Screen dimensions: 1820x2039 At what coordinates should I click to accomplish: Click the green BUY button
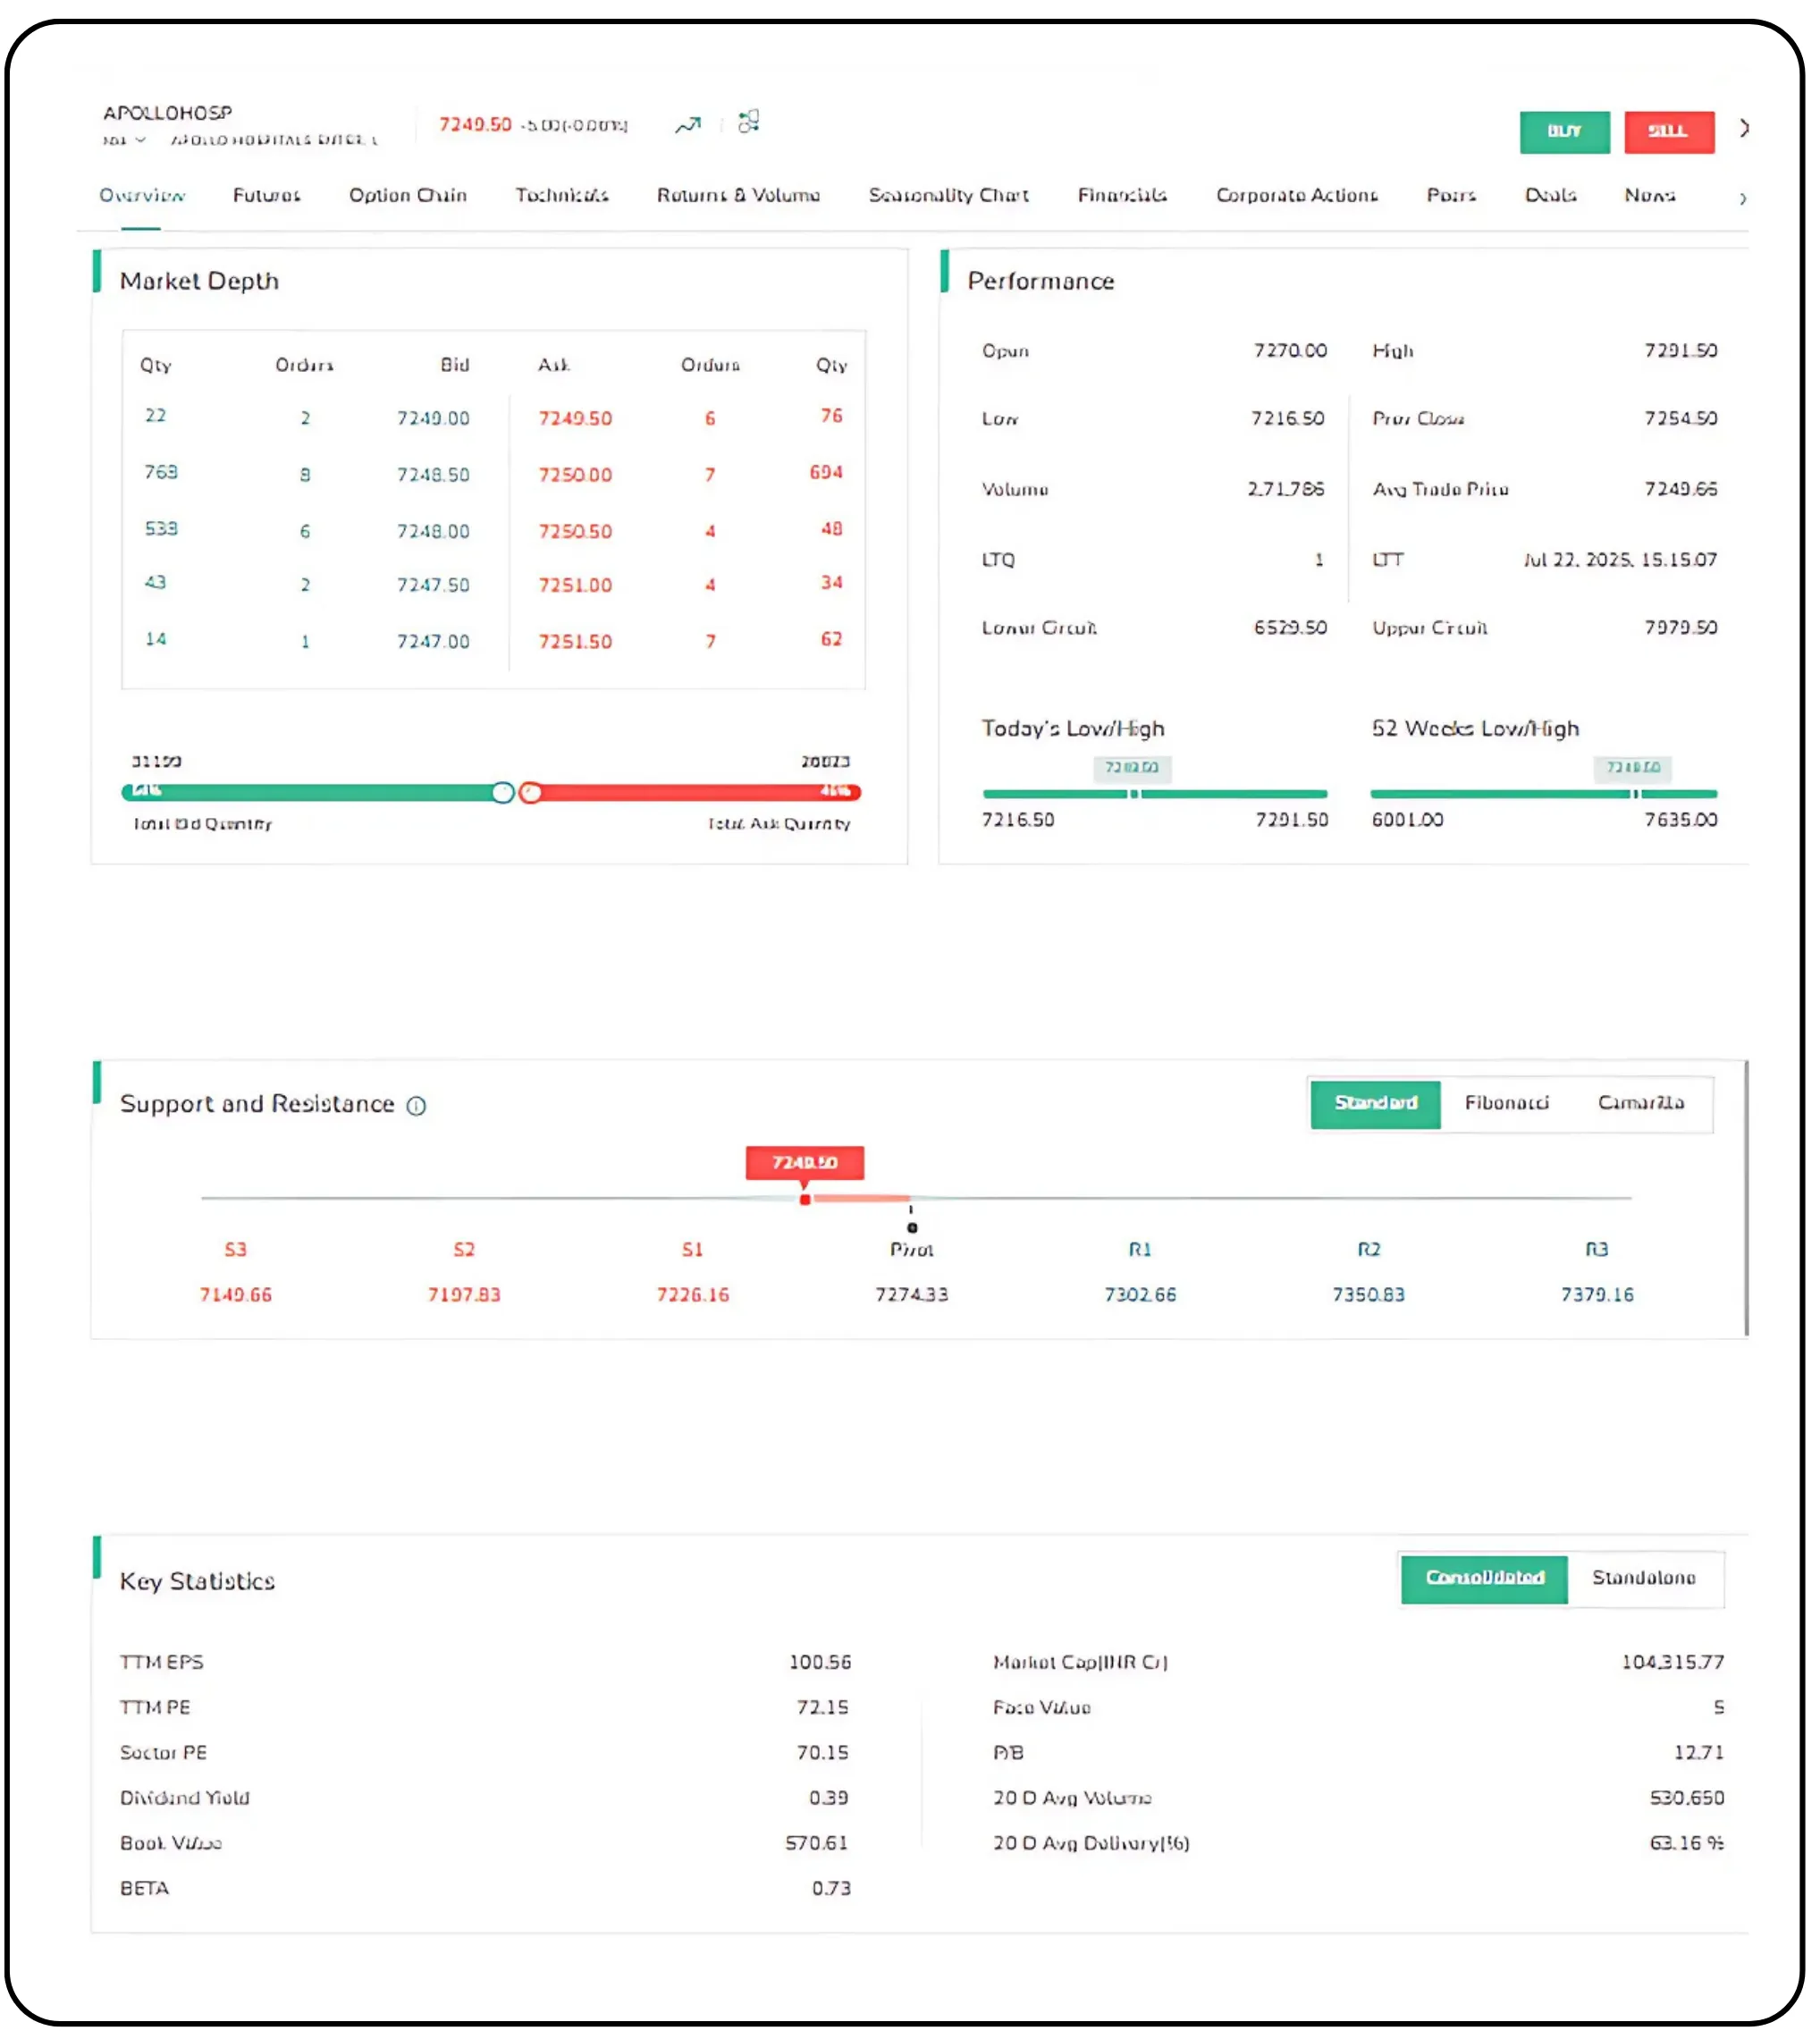[1564, 131]
